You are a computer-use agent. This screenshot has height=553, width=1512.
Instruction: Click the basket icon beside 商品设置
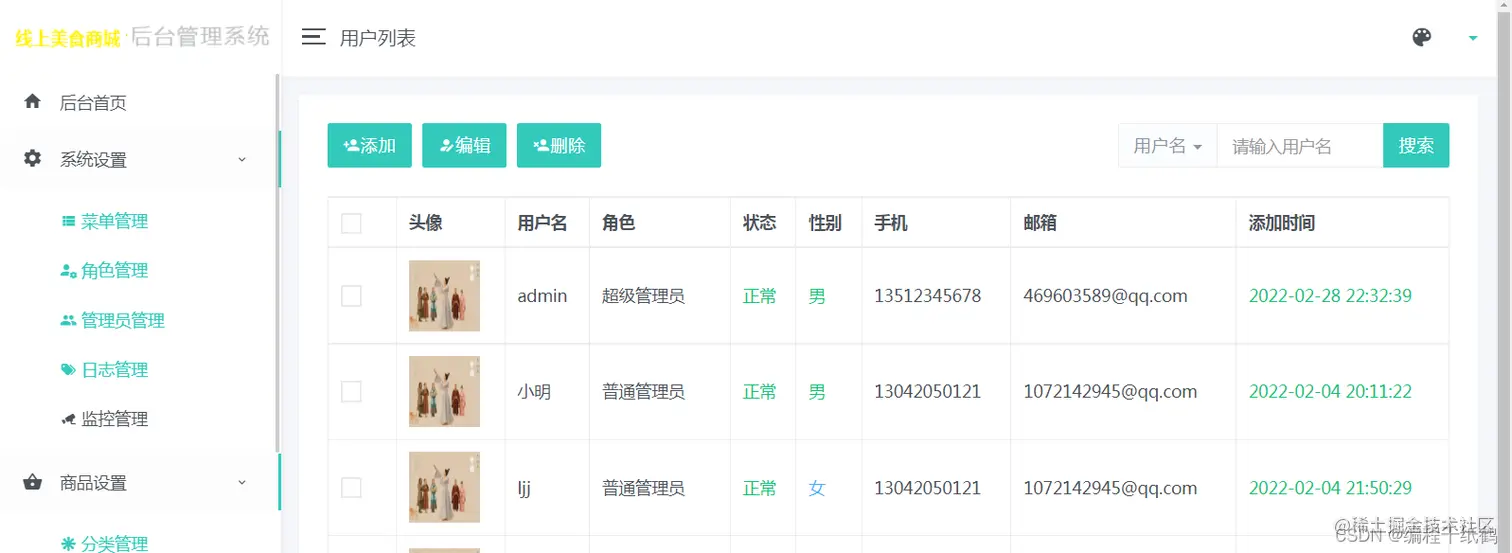[x=33, y=482]
